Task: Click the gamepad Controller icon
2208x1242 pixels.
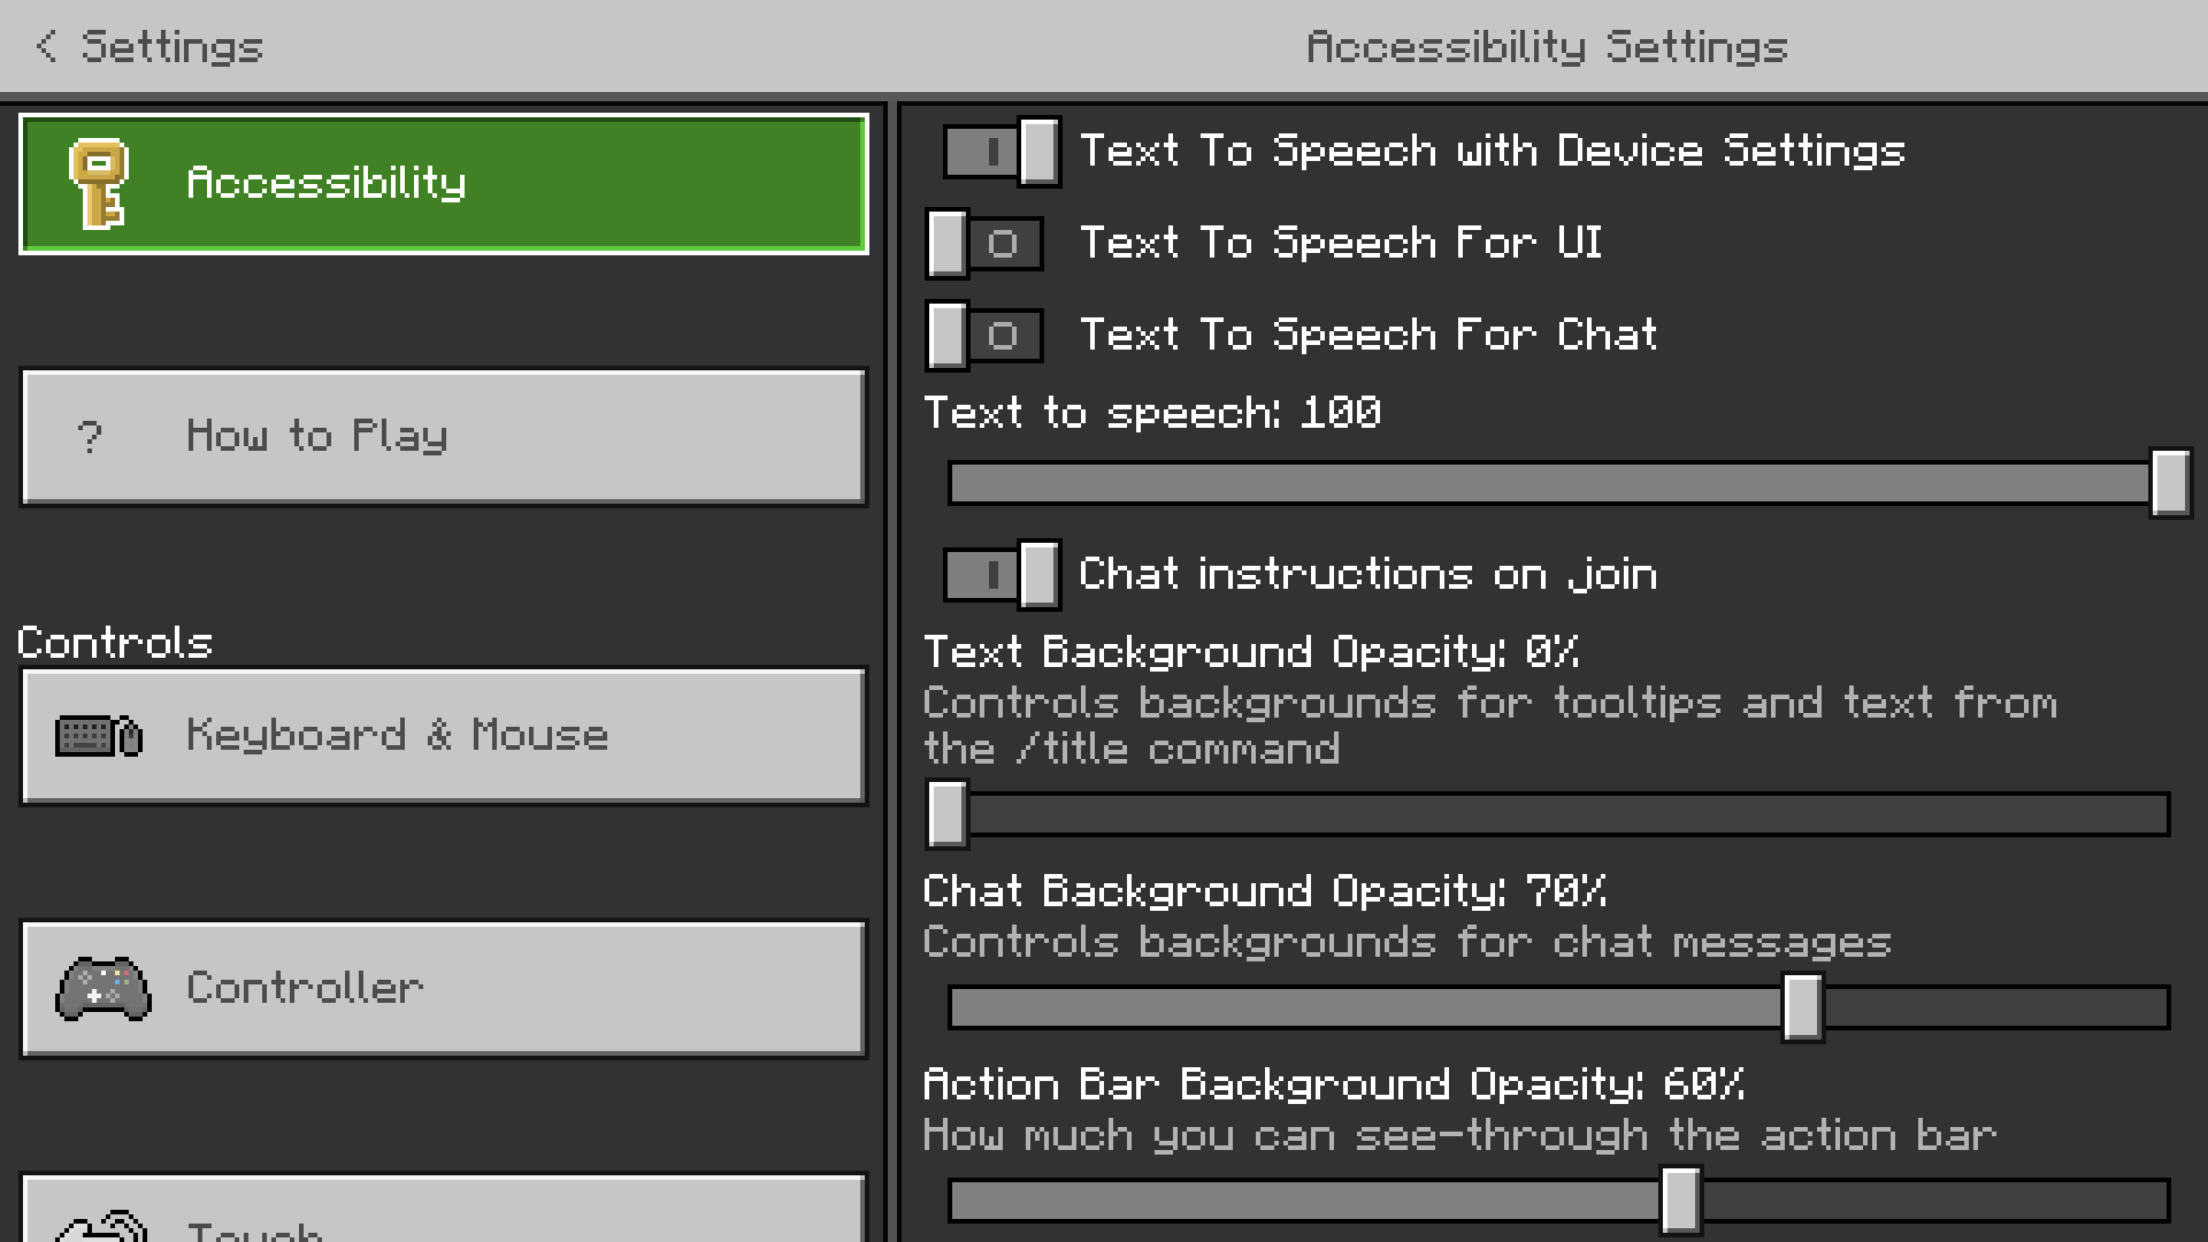Action: click(103, 989)
